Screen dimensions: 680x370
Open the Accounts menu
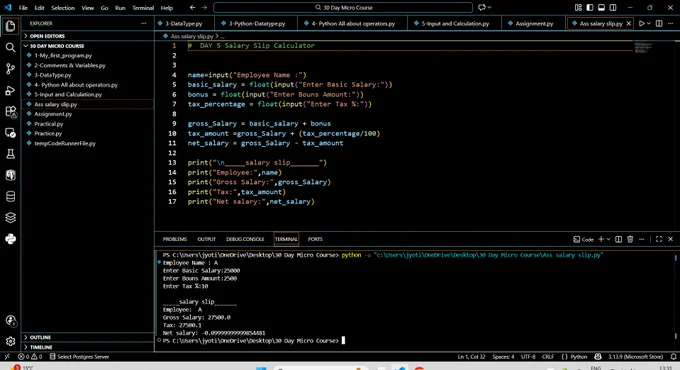(10, 321)
